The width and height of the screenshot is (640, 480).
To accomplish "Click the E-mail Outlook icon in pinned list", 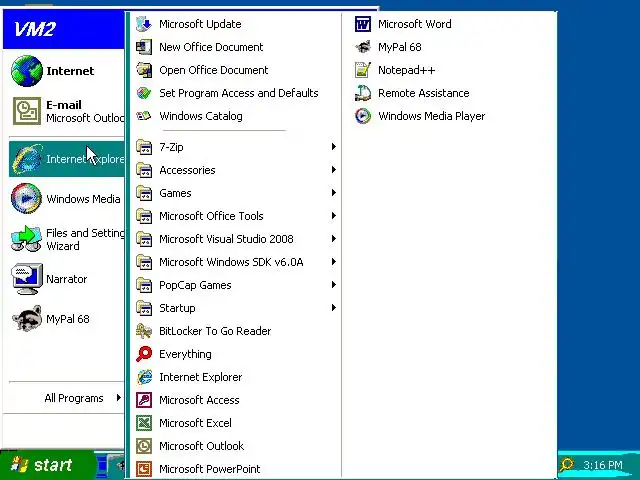I will (27, 111).
